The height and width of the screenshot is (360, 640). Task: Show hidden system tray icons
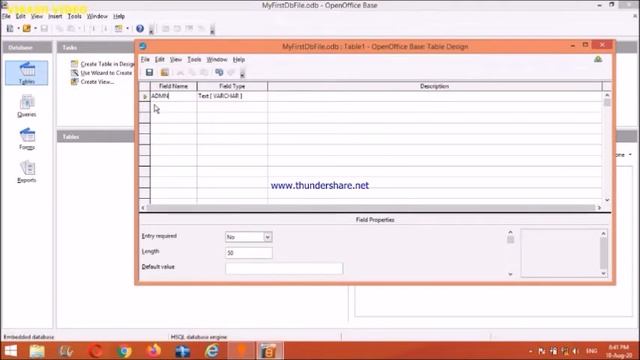[x=530, y=351]
